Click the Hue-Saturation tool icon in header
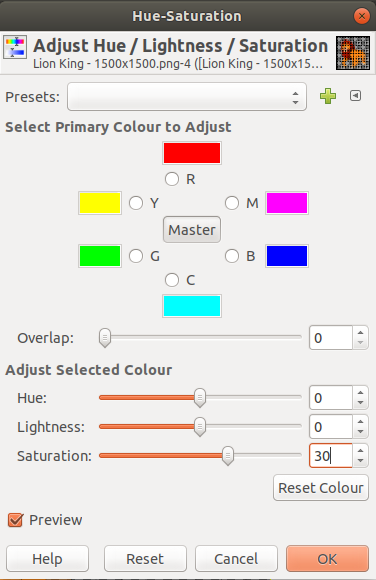 click(15, 47)
